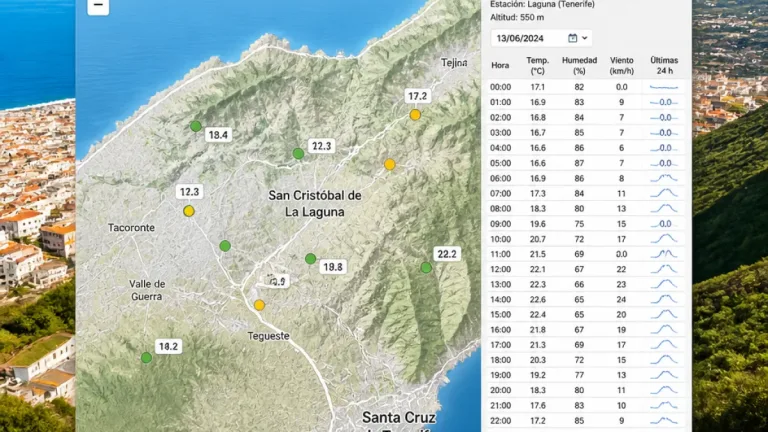Viewport: 768px width, 432px height.
Task: Click humidity 77 in the 19:00 row
Action: pyautogui.click(x=579, y=375)
